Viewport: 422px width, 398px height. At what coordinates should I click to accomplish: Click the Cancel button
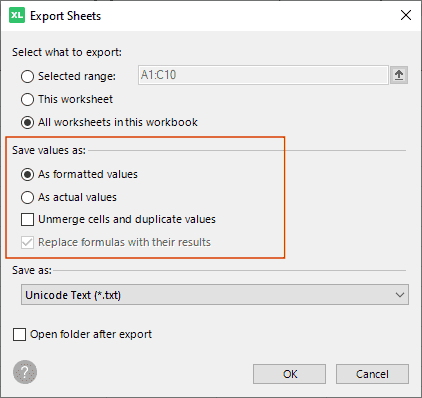tap(372, 374)
